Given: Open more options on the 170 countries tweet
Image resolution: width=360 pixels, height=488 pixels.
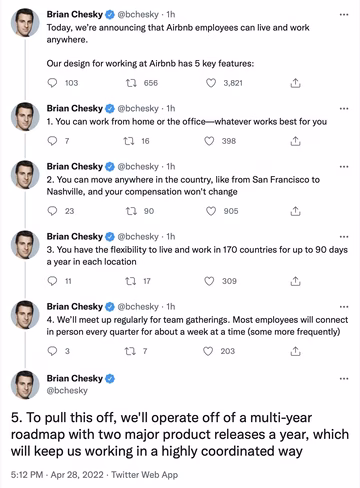Looking at the screenshot, I should (344, 237).
